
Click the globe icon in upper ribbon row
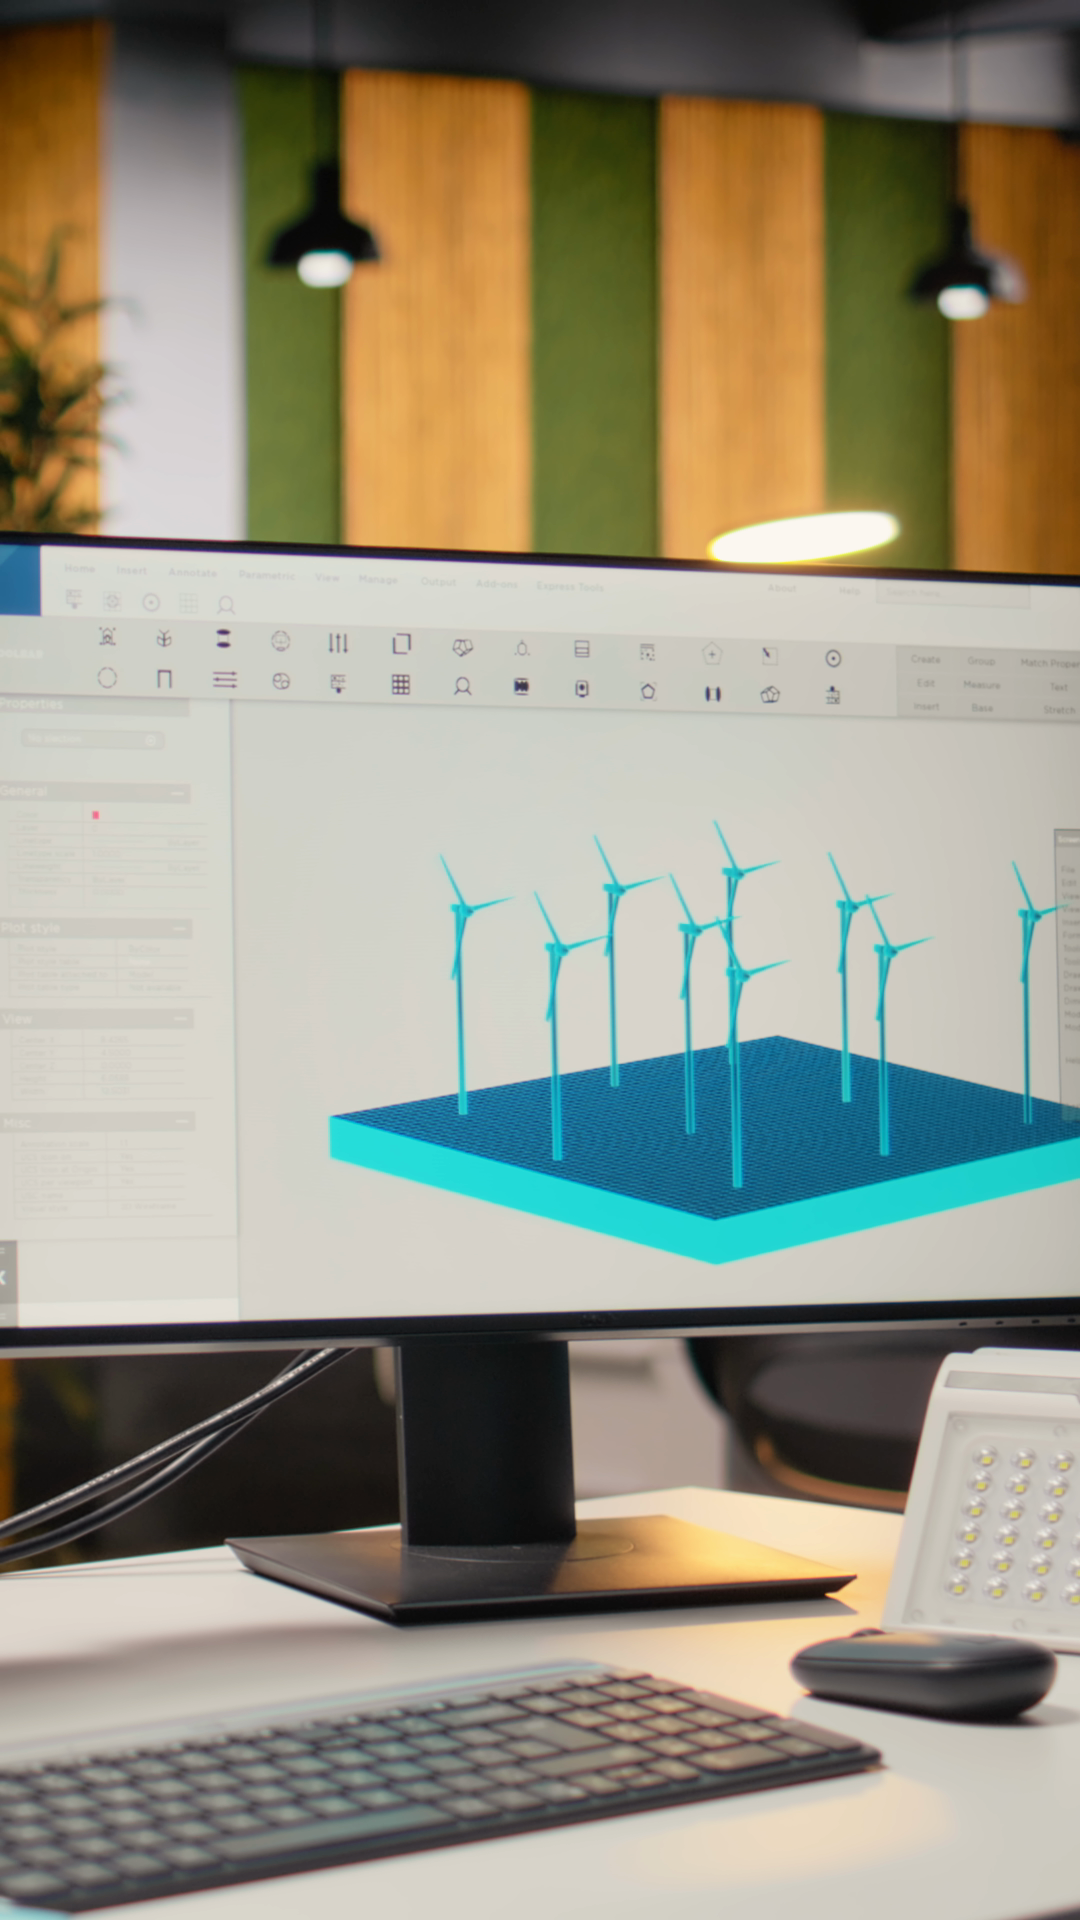[x=280, y=641]
